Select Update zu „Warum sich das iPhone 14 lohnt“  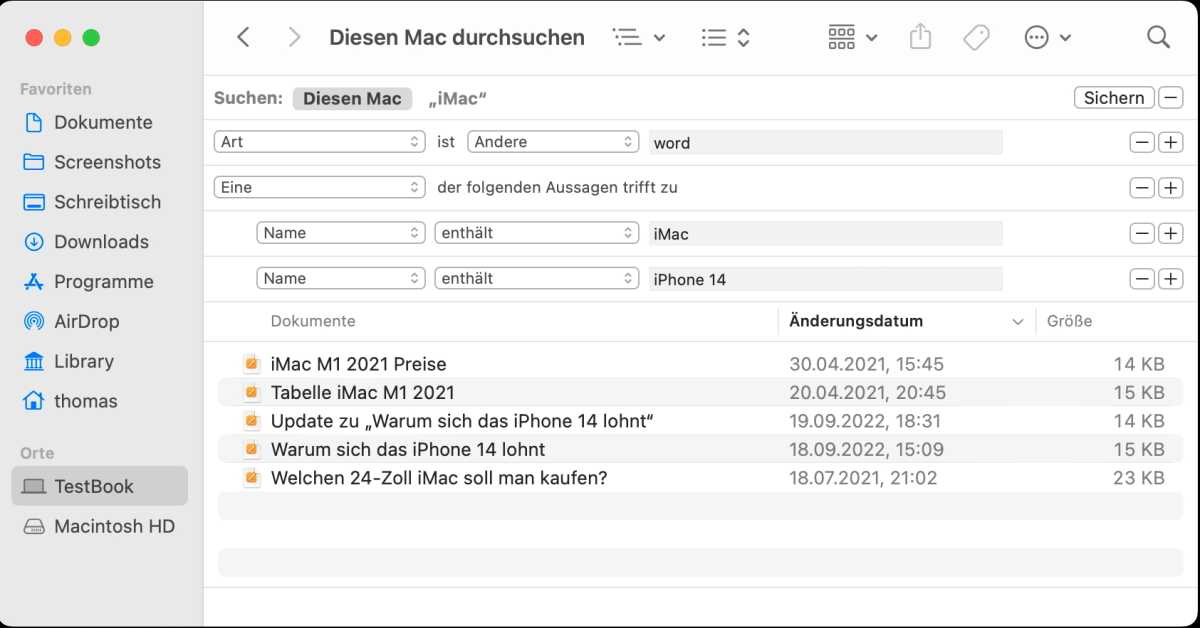pos(462,421)
